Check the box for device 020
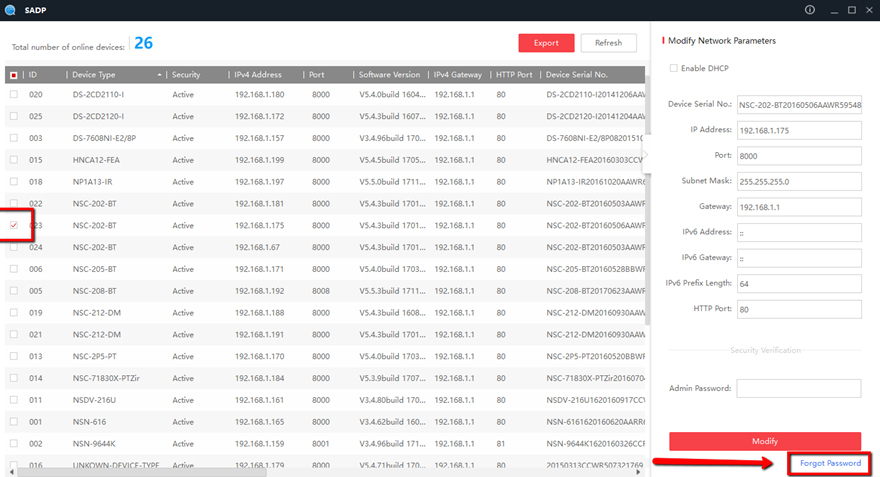Viewport: 880px width, 477px height. [x=13, y=94]
